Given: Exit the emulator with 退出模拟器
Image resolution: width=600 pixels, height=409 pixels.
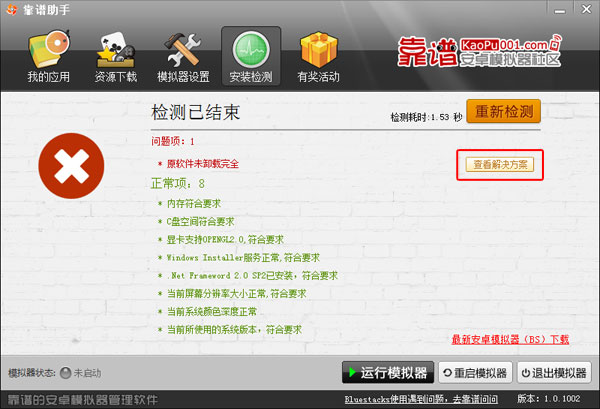Looking at the screenshot, I should [554, 373].
